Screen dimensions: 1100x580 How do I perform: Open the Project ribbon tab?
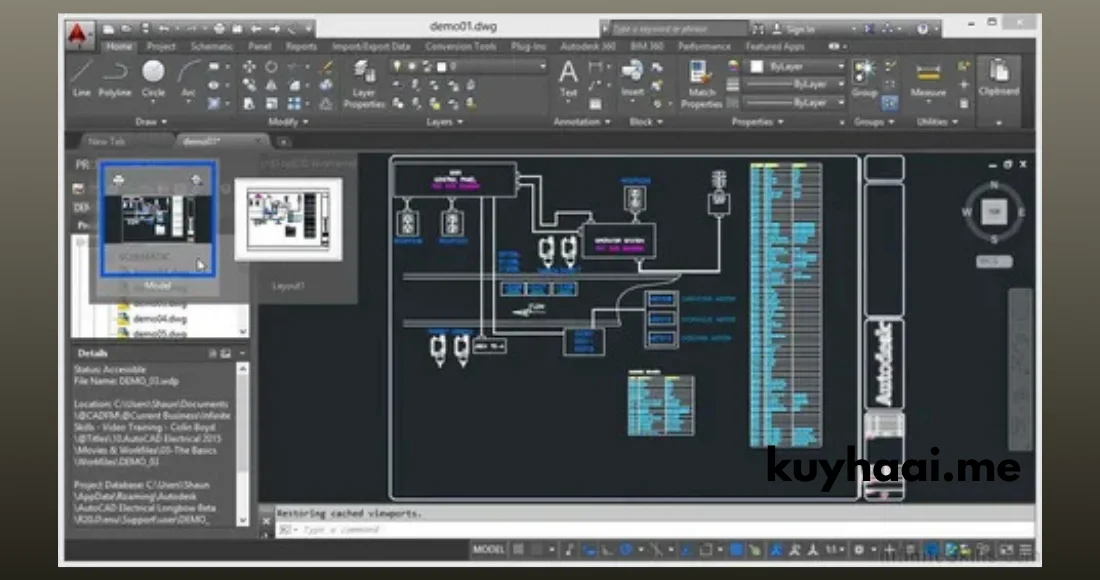[x=161, y=46]
